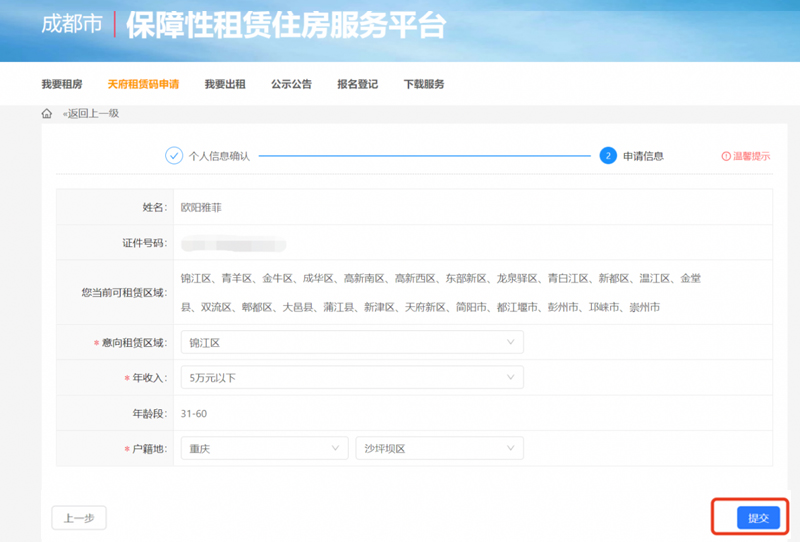Screen dimensions: 800x542
Task: Go to the home page icon
Action: point(47,113)
